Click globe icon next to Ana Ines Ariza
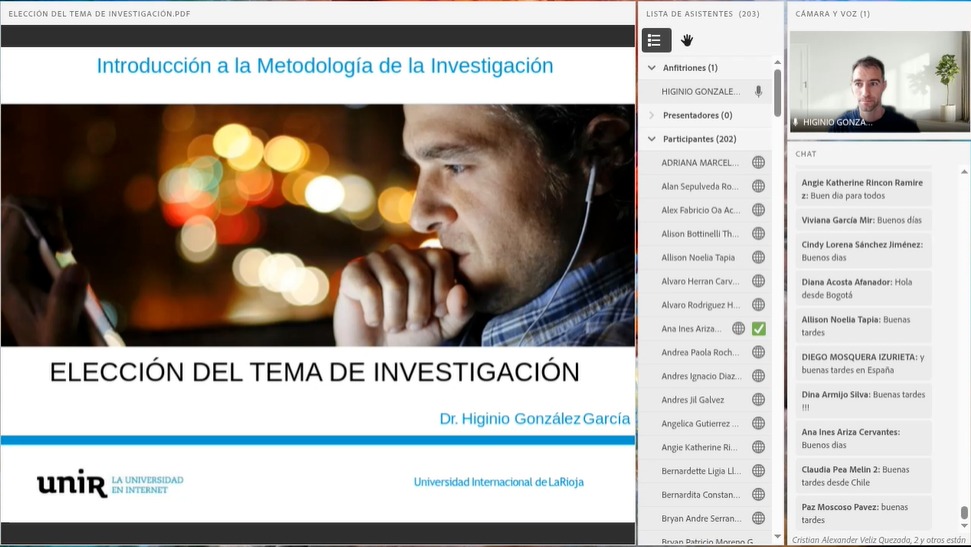The width and height of the screenshot is (971, 547). click(738, 328)
